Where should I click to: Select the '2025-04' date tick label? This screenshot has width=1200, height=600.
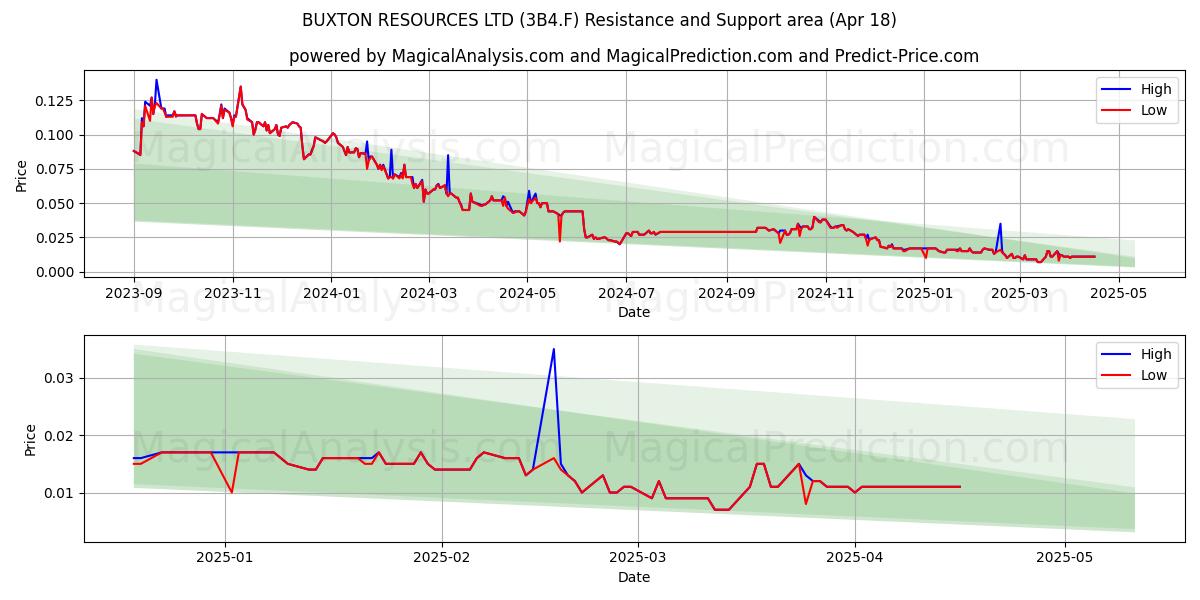855,558
